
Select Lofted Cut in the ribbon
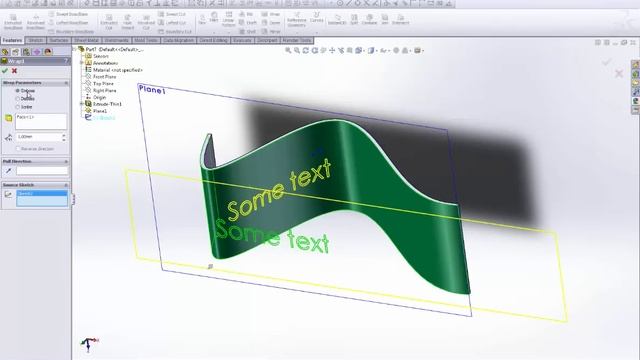(x=172, y=23)
